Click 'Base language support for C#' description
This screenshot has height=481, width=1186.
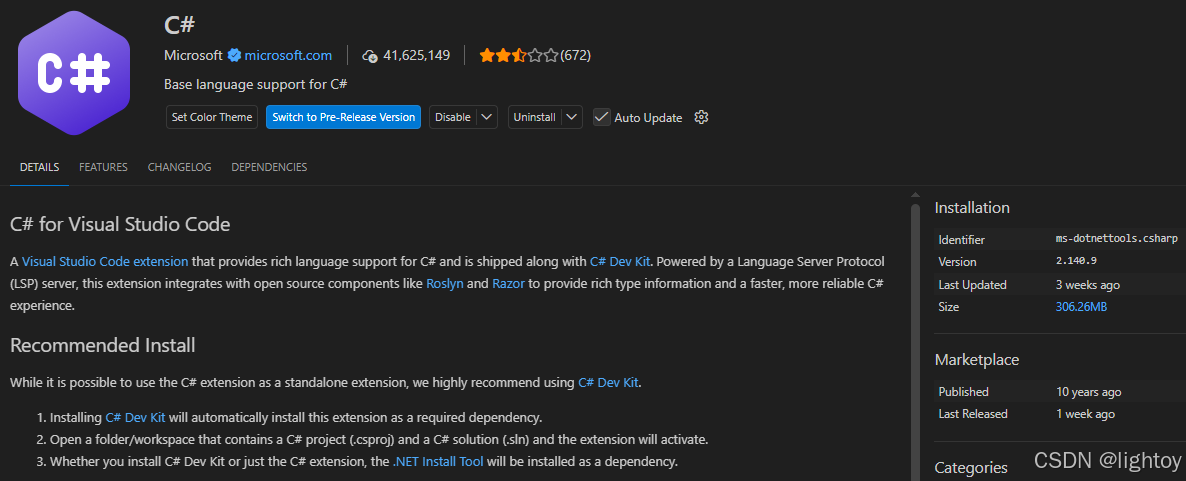[256, 85]
